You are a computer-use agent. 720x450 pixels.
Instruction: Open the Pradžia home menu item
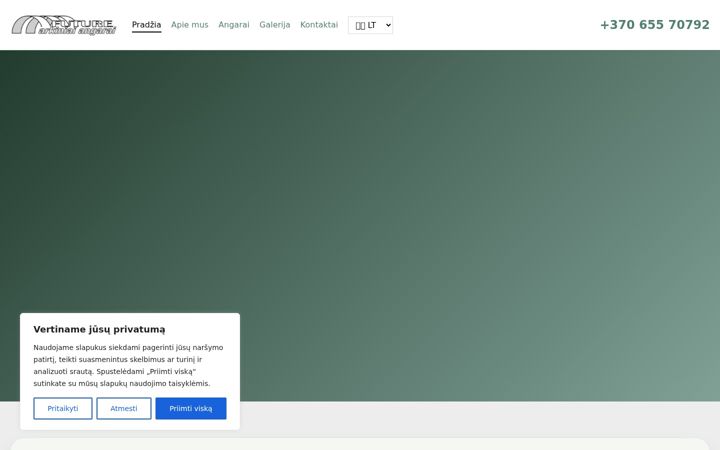[x=146, y=25]
